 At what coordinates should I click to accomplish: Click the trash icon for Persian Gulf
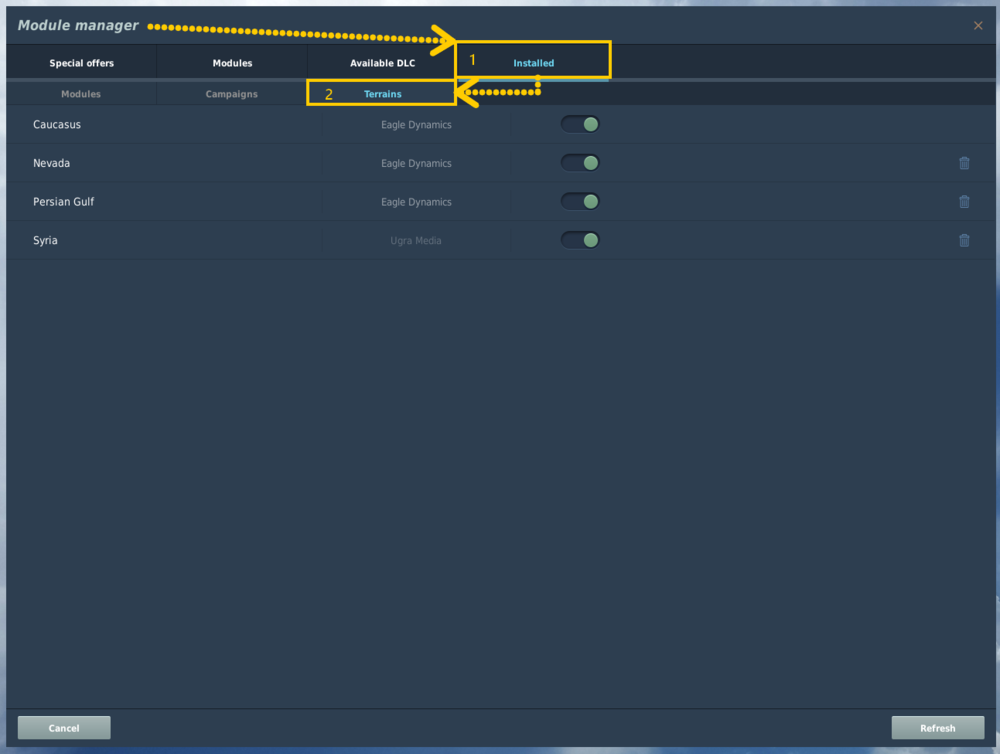pyautogui.click(x=964, y=202)
